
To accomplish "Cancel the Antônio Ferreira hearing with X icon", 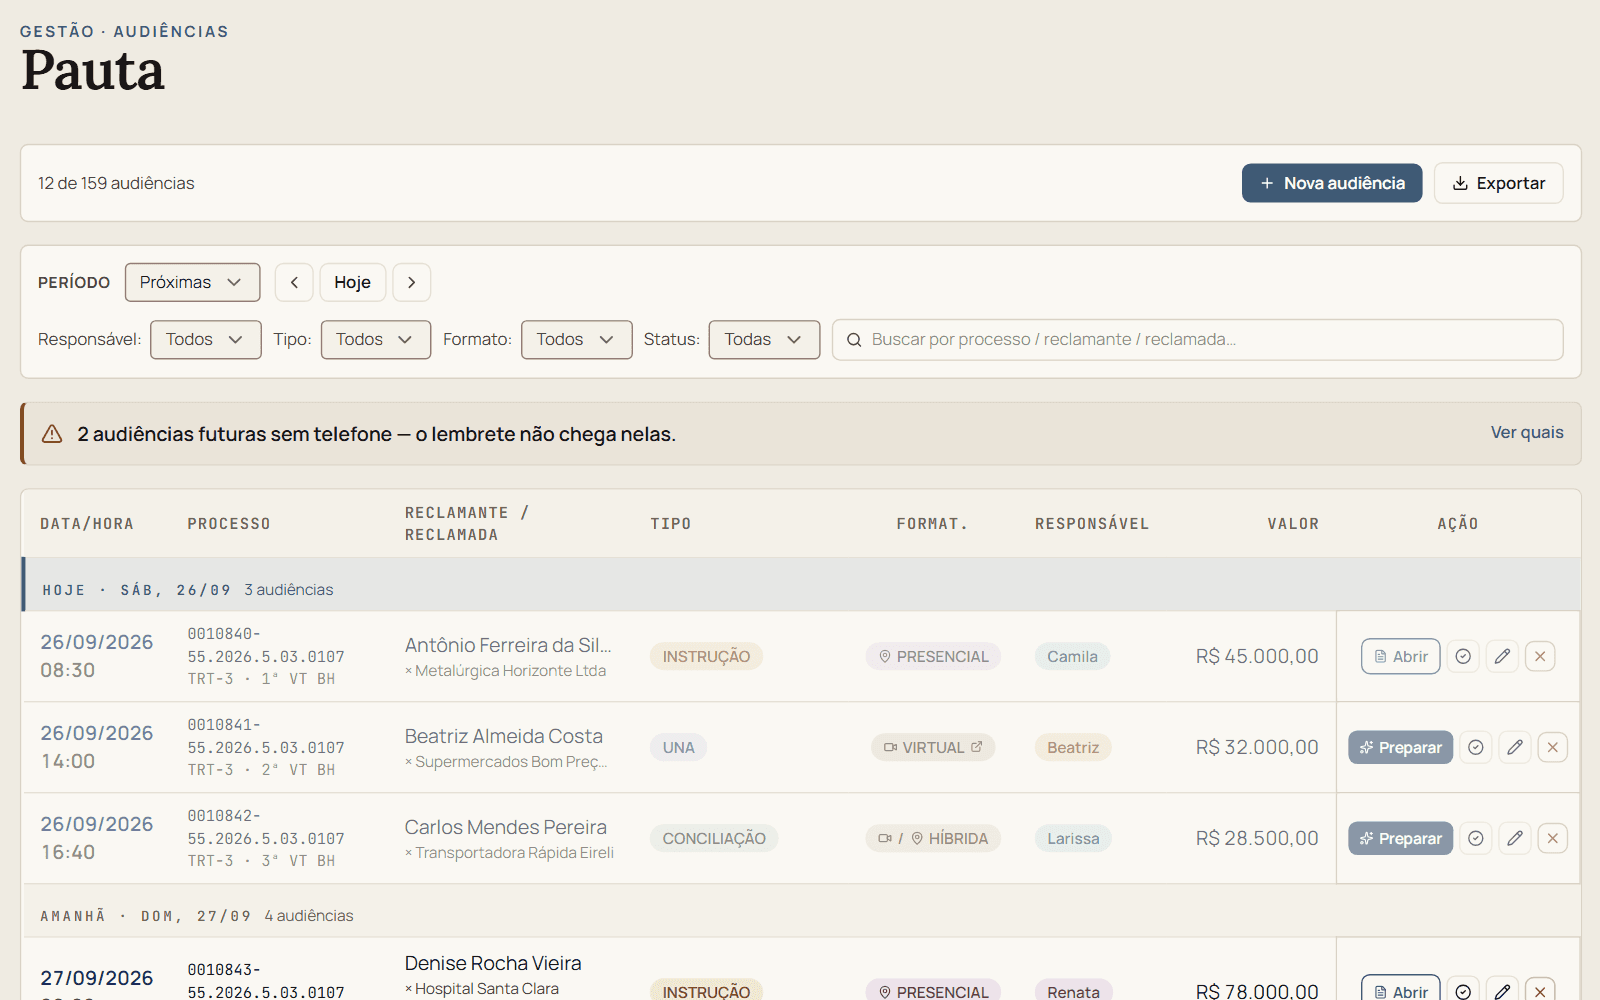I will (x=1540, y=656).
